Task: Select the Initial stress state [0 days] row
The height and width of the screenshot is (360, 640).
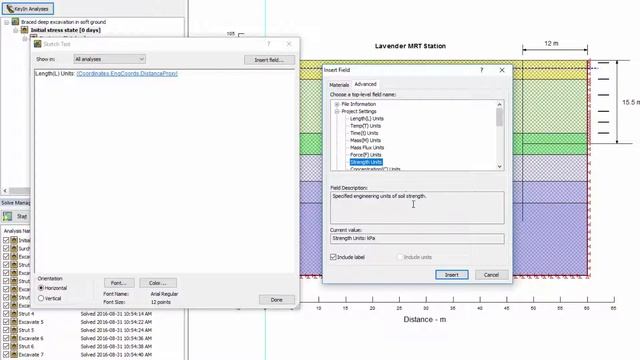Action: coord(66,30)
